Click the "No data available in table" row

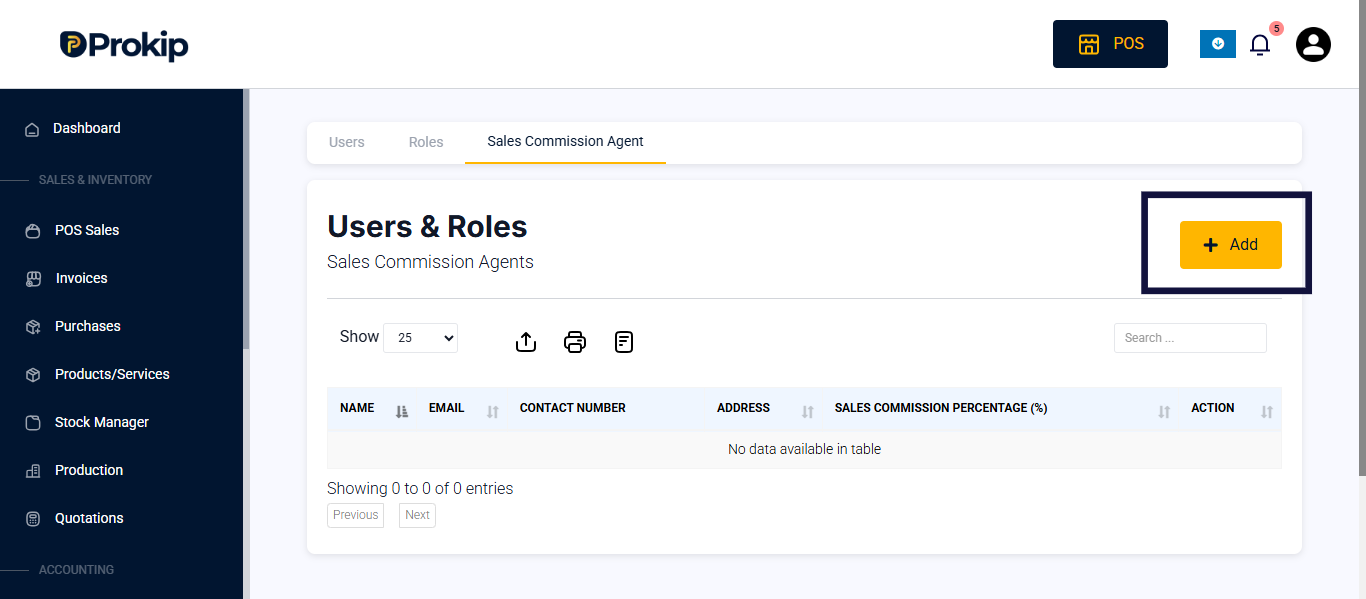pos(804,450)
